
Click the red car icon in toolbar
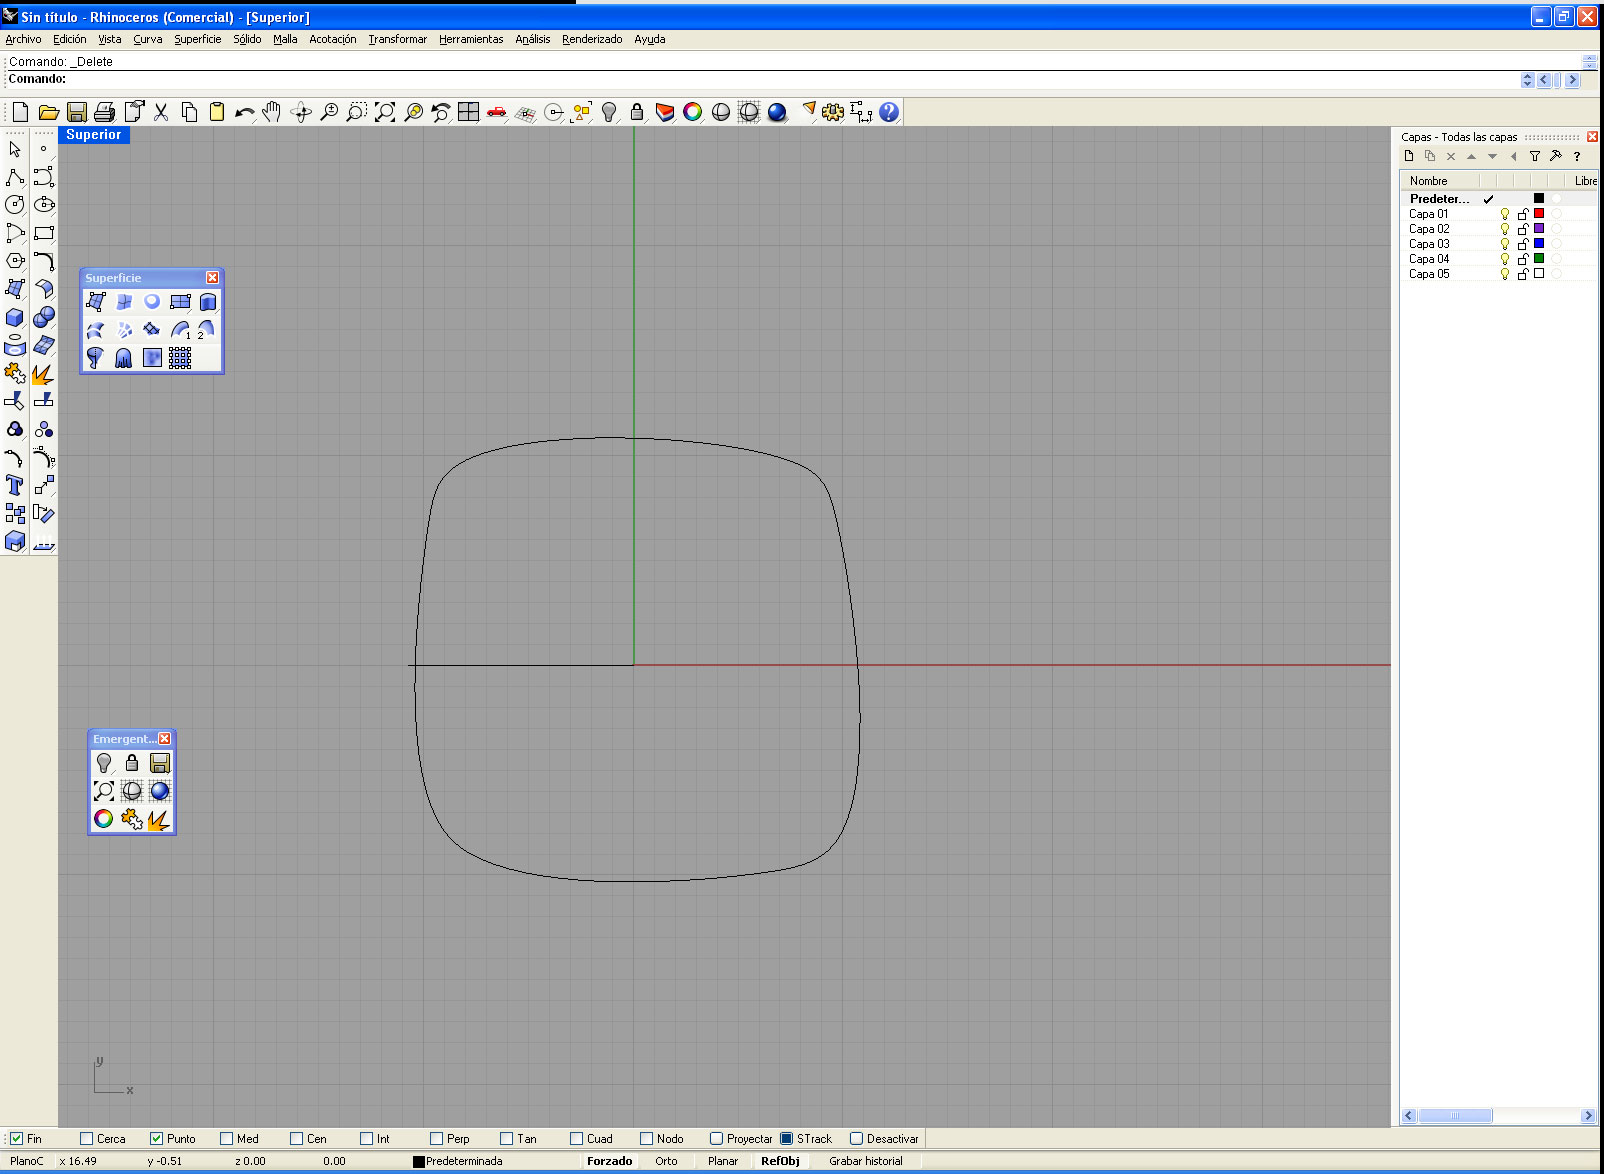496,112
